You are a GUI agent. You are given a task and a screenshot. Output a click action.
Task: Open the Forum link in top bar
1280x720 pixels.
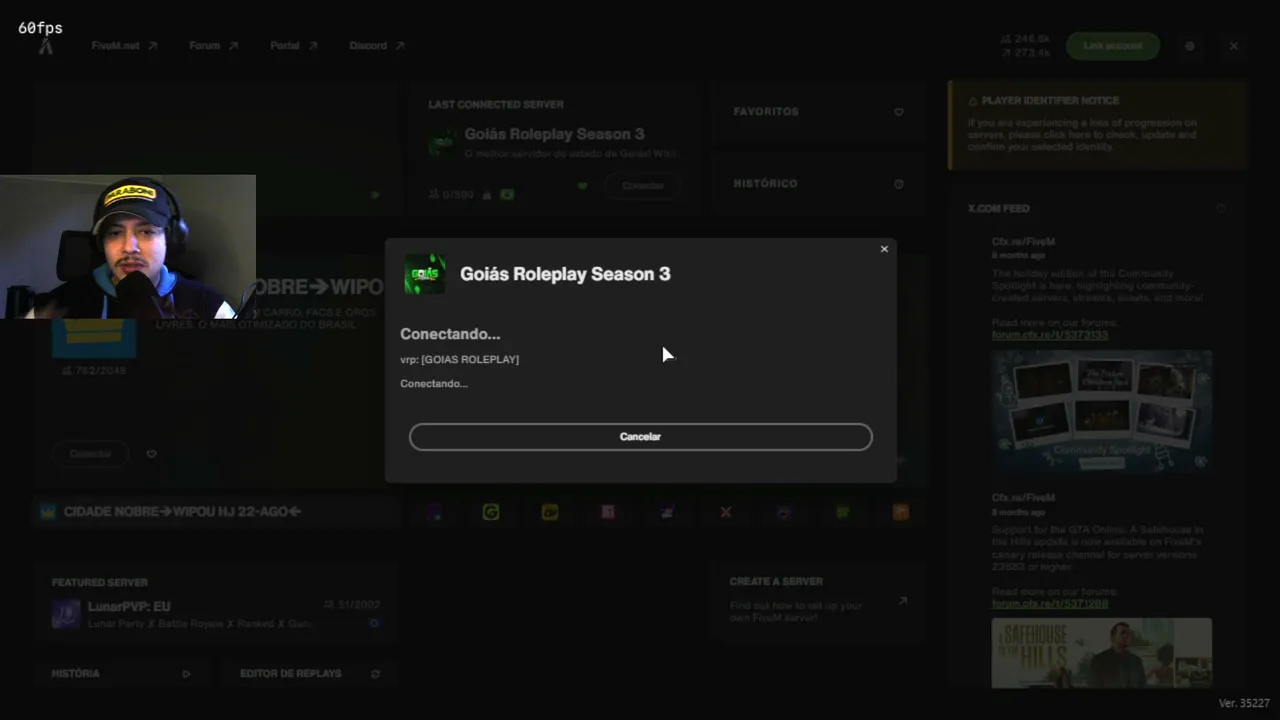click(x=213, y=46)
